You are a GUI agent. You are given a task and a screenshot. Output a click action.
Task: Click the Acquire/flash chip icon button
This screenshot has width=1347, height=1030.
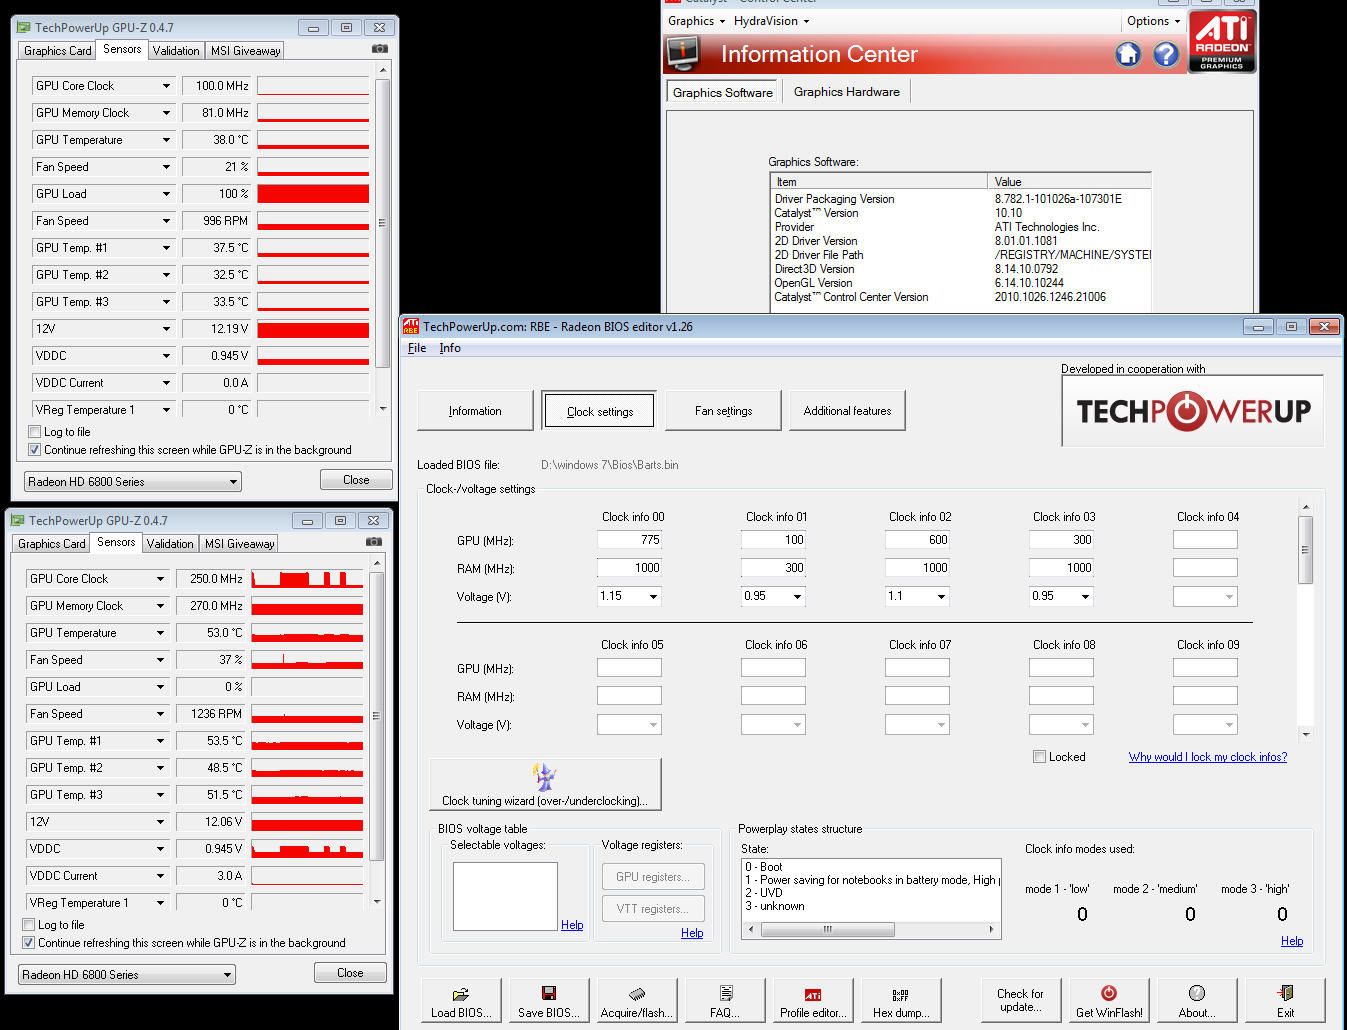click(x=637, y=1002)
